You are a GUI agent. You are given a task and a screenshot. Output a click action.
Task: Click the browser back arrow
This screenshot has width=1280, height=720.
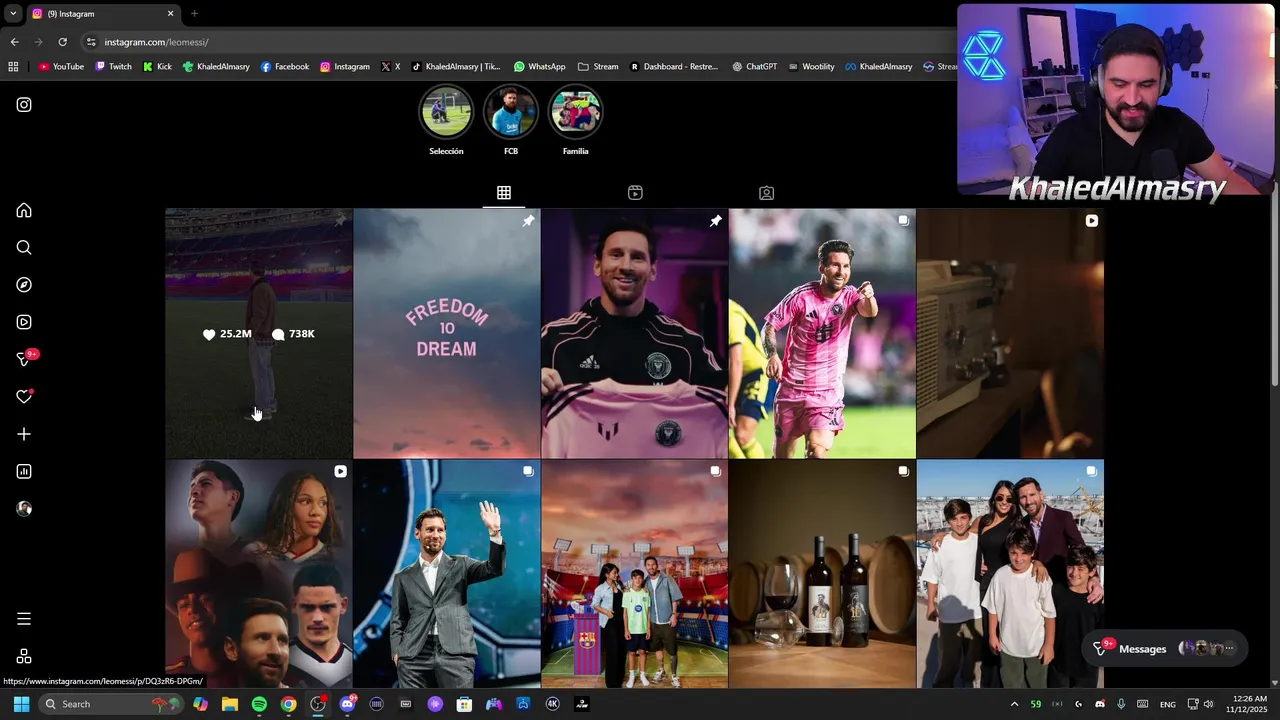(14, 42)
